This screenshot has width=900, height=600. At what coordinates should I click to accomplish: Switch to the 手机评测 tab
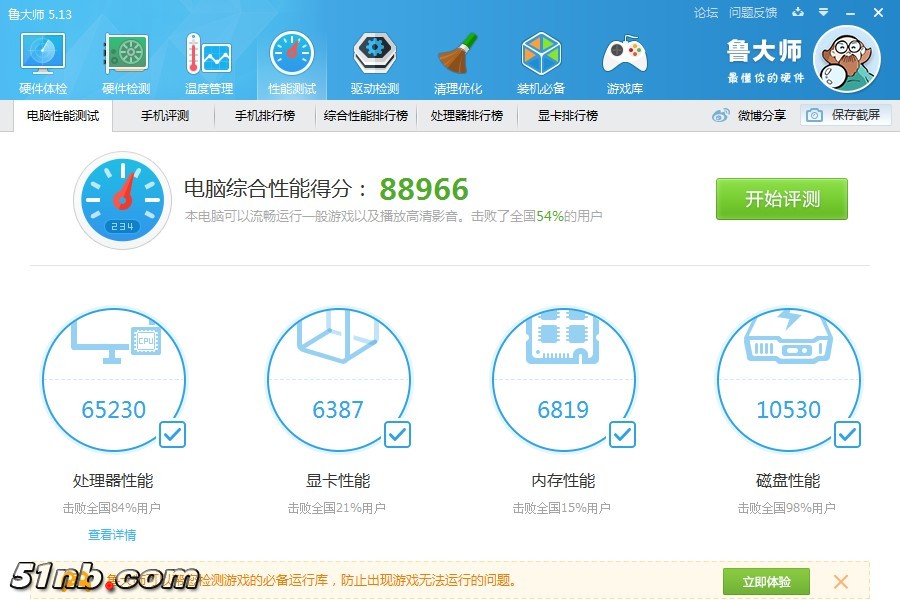[165, 116]
